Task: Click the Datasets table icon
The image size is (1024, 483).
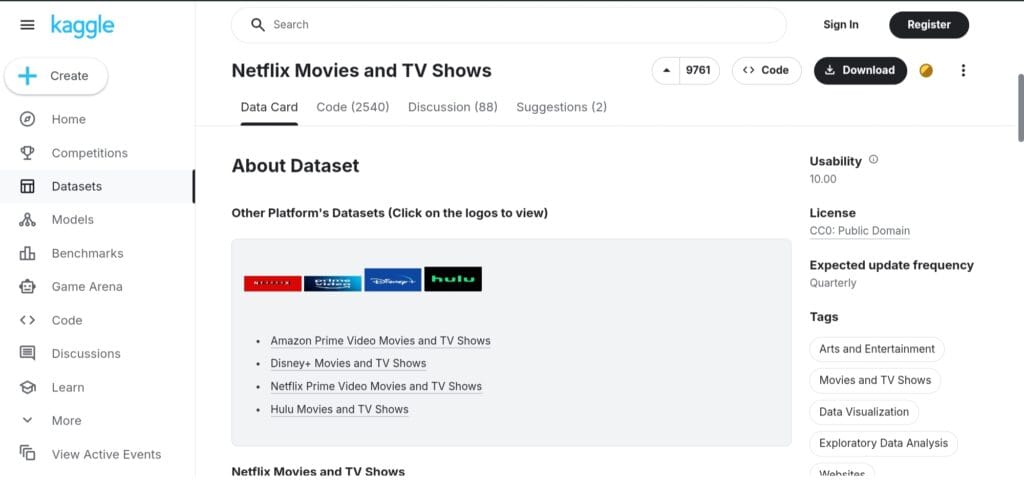Action: click(x=27, y=186)
